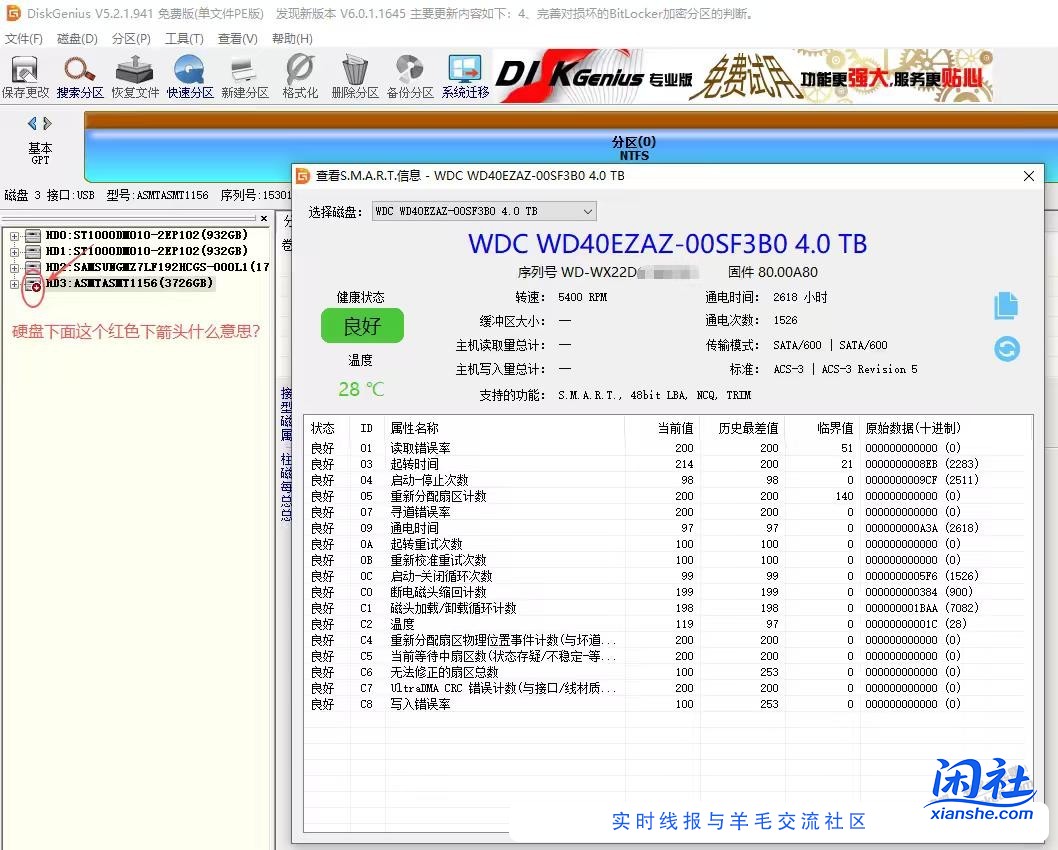The height and width of the screenshot is (850, 1058).
Task: Click the refresh SMART data icon
Action: (x=1006, y=349)
